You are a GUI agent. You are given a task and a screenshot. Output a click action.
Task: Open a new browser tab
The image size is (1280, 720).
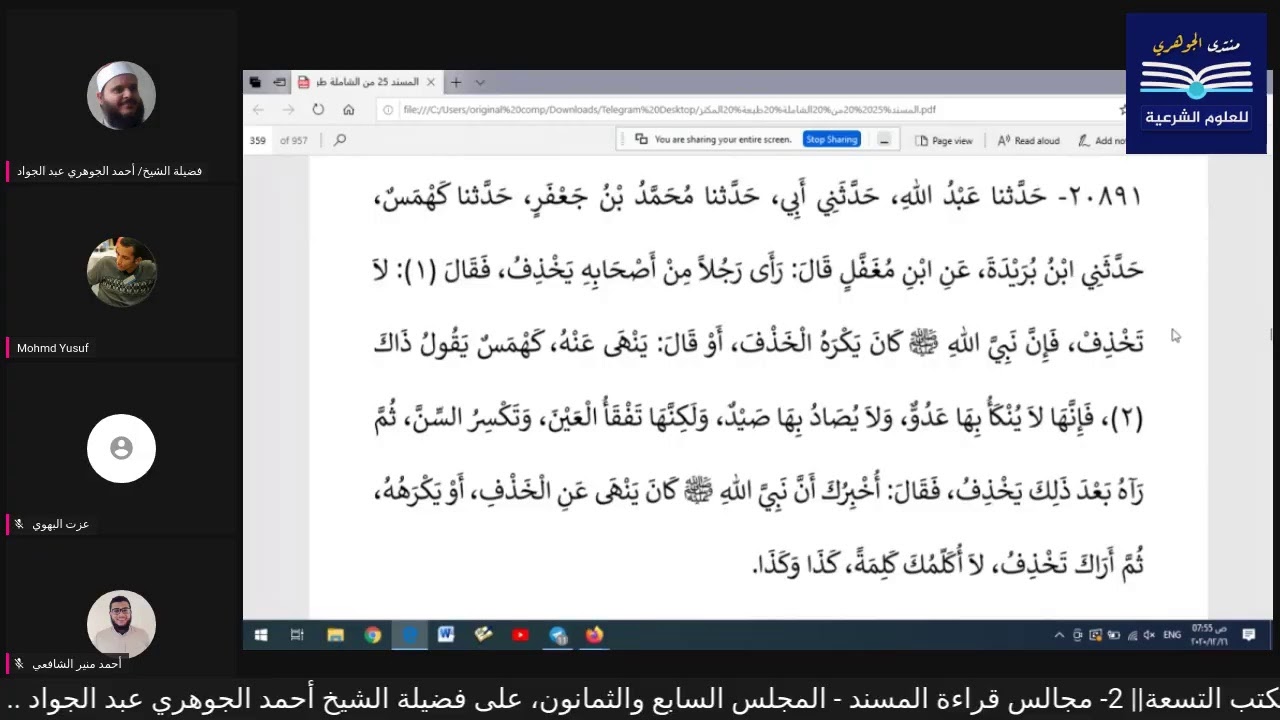pyautogui.click(x=456, y=82)
